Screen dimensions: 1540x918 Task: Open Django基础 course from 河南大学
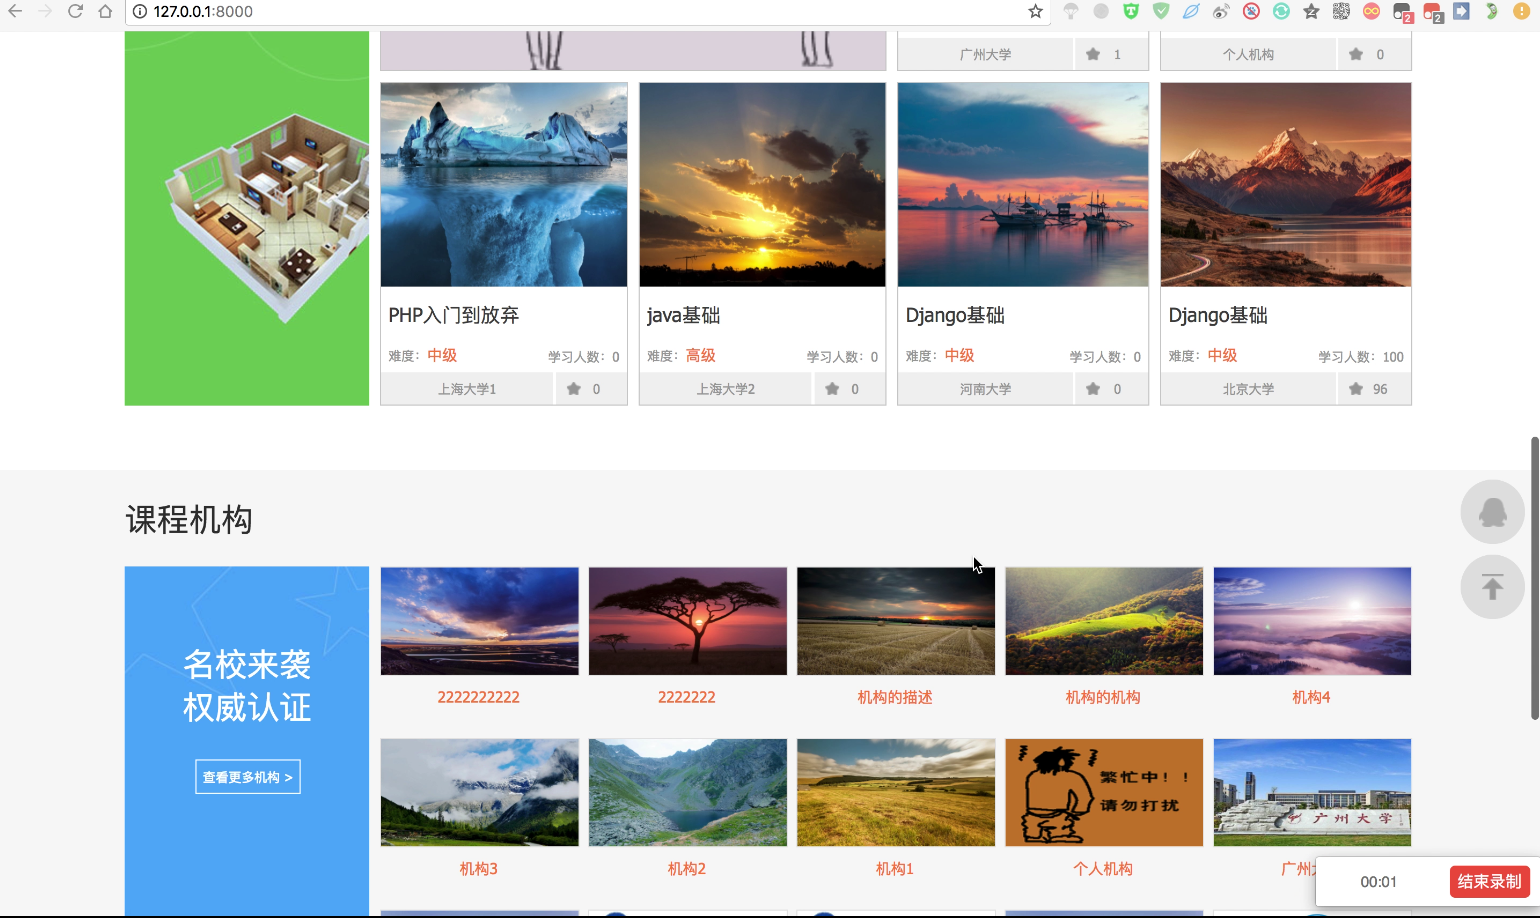tap(955, 315)
